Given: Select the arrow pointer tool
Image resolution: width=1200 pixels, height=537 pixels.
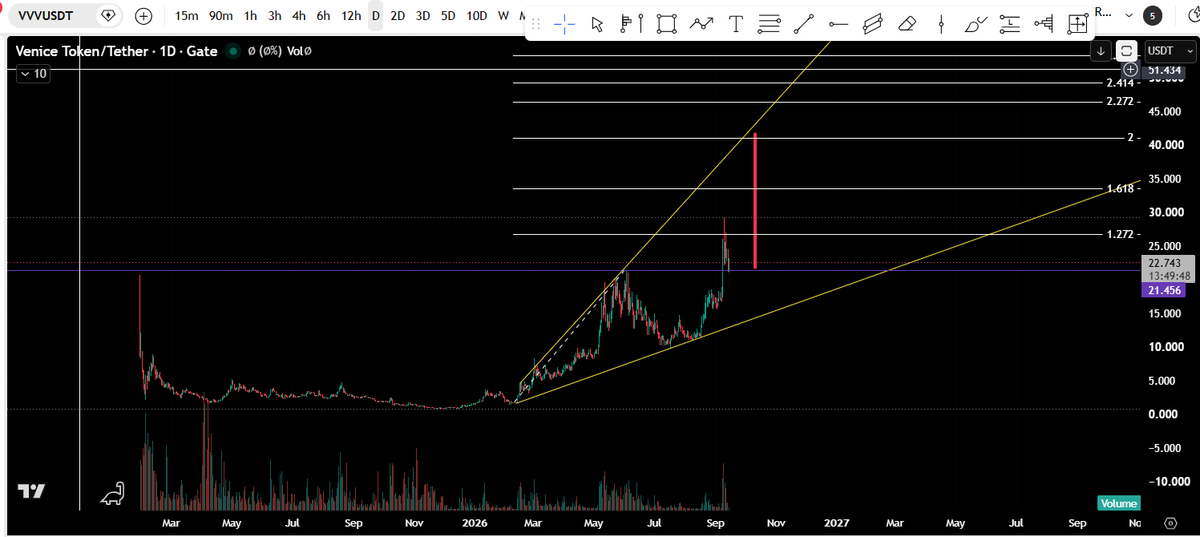Looking at the screenshot, I should pos(598,24).
